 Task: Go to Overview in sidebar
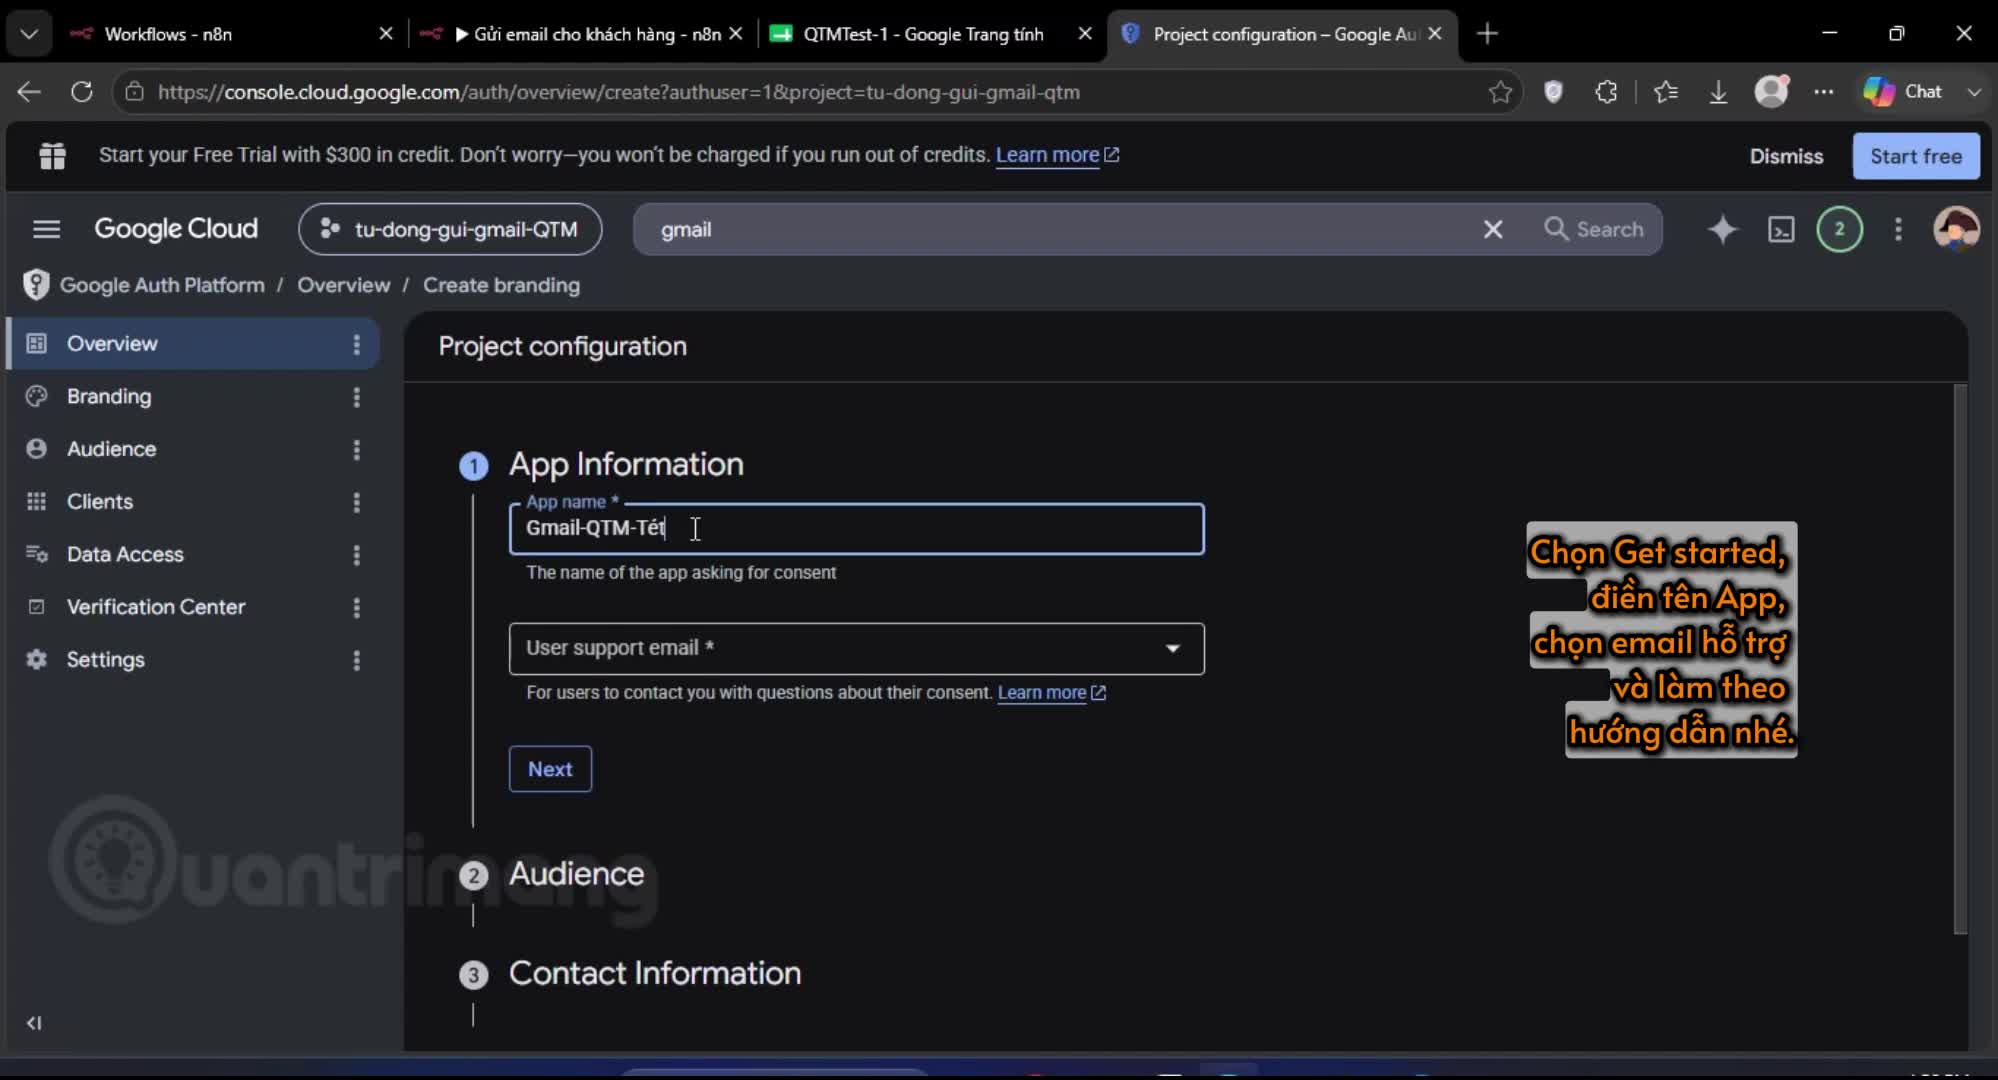point(191,344)
